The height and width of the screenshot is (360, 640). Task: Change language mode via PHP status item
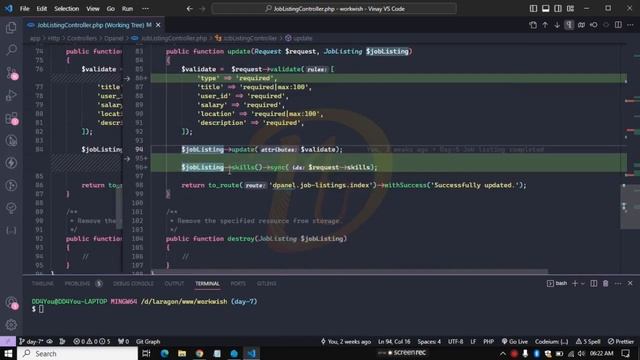click(x=489, y=342)
